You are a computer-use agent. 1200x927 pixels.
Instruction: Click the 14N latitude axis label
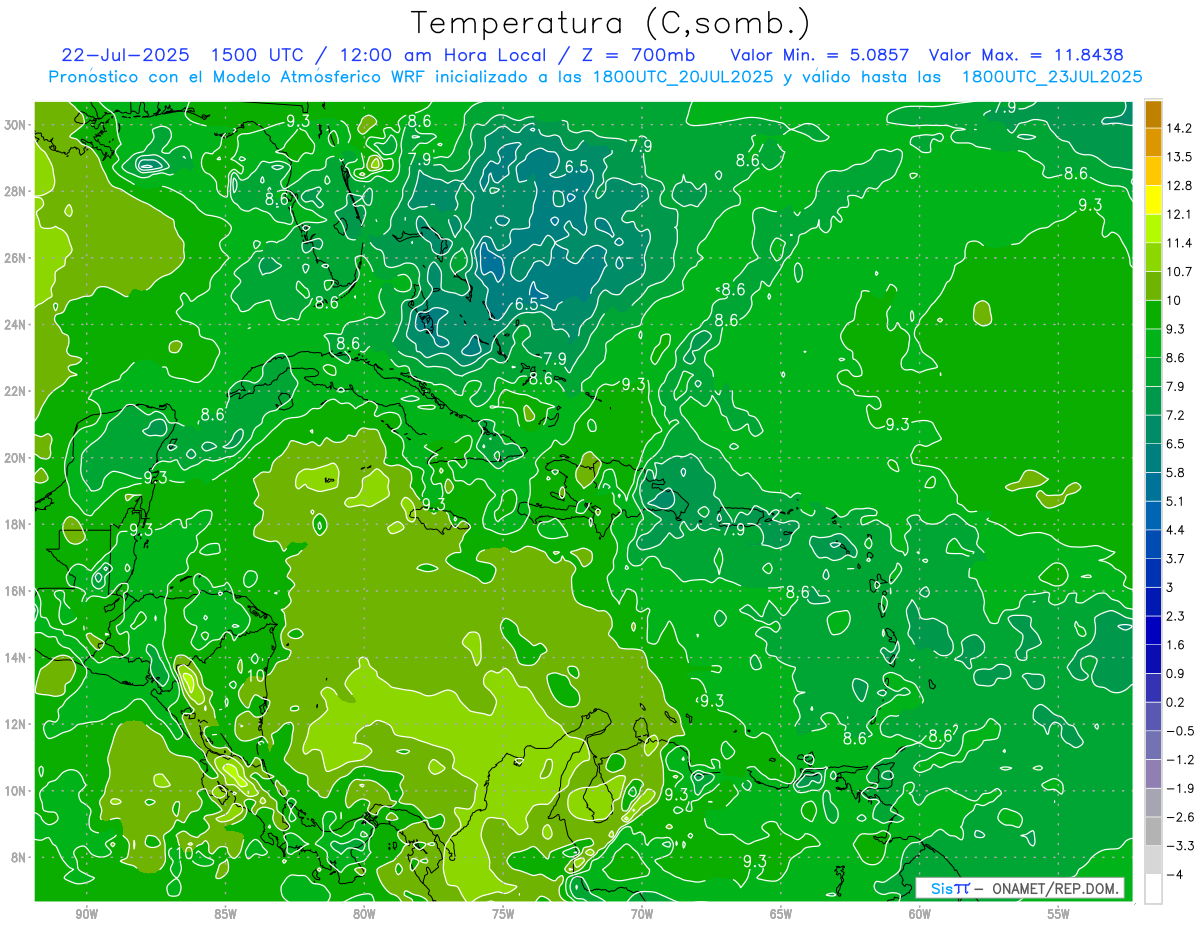tap(16, 658)
